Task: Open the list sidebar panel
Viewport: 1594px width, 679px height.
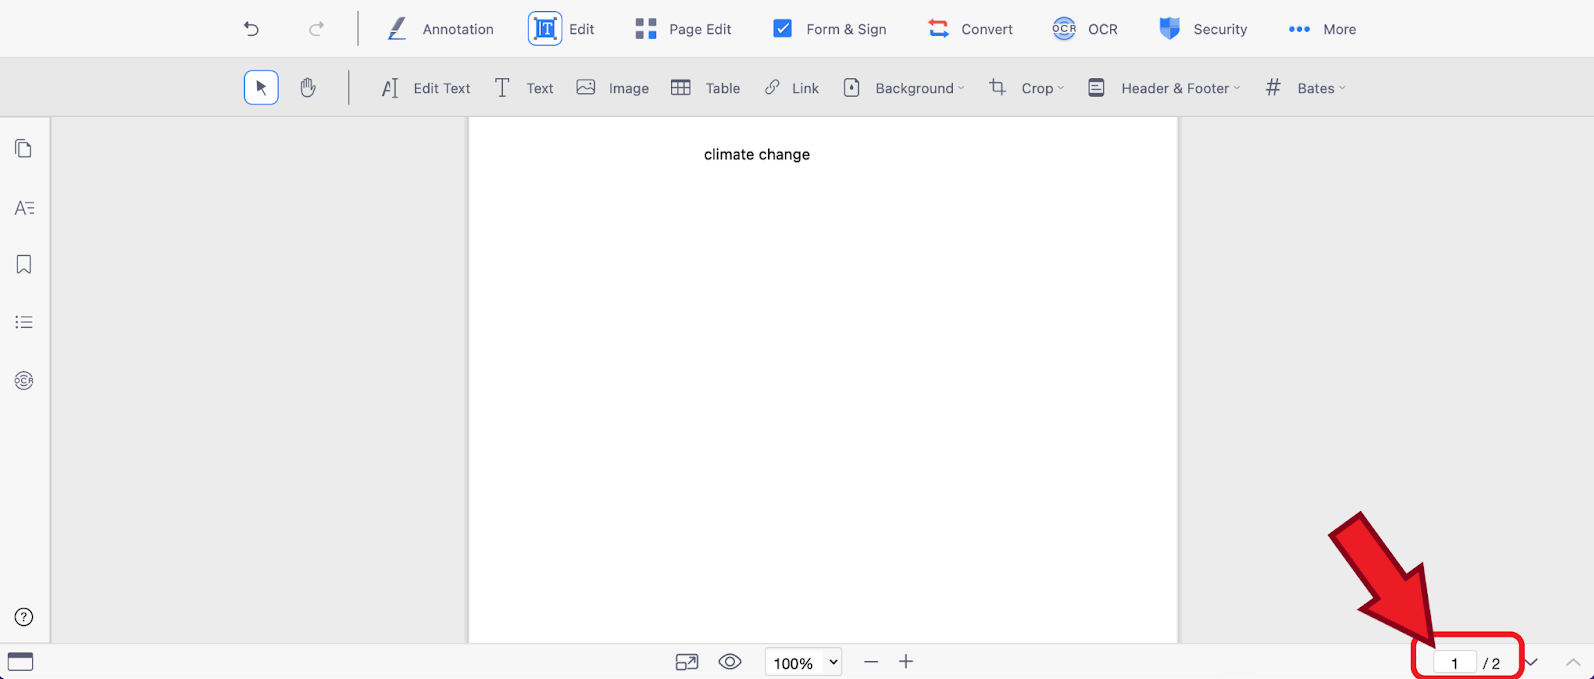Action: 24,322
